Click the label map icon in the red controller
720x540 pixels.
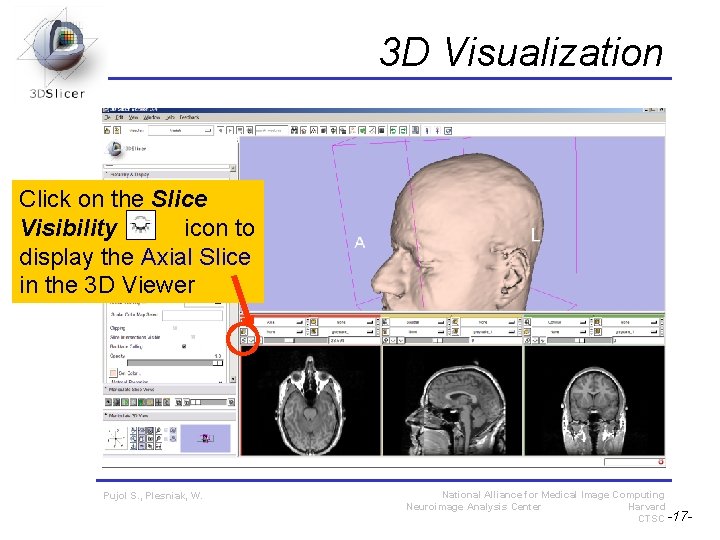coord(244,332)
